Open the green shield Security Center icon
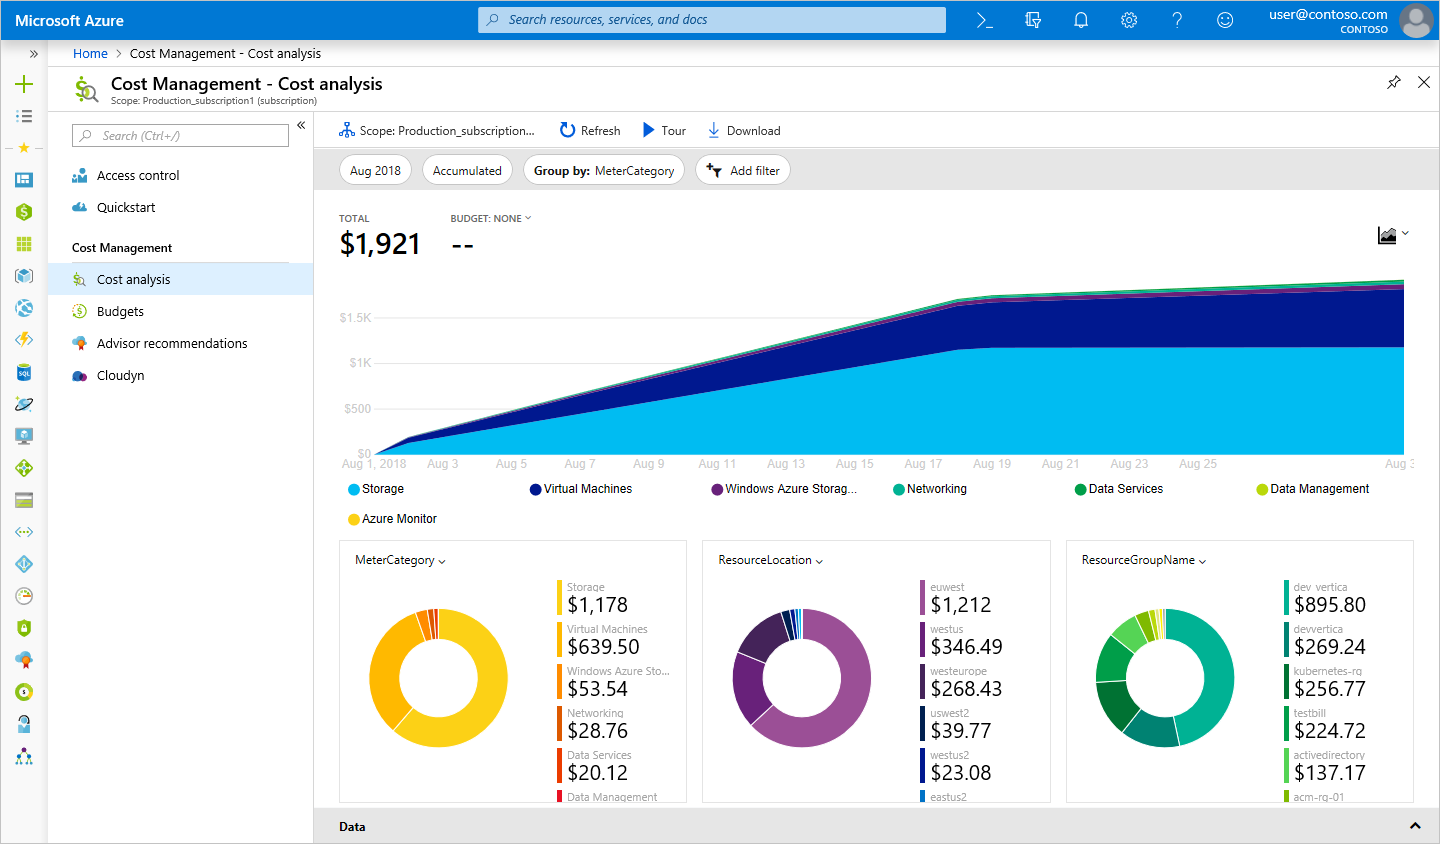1440x844 pixels. (24, 628)
